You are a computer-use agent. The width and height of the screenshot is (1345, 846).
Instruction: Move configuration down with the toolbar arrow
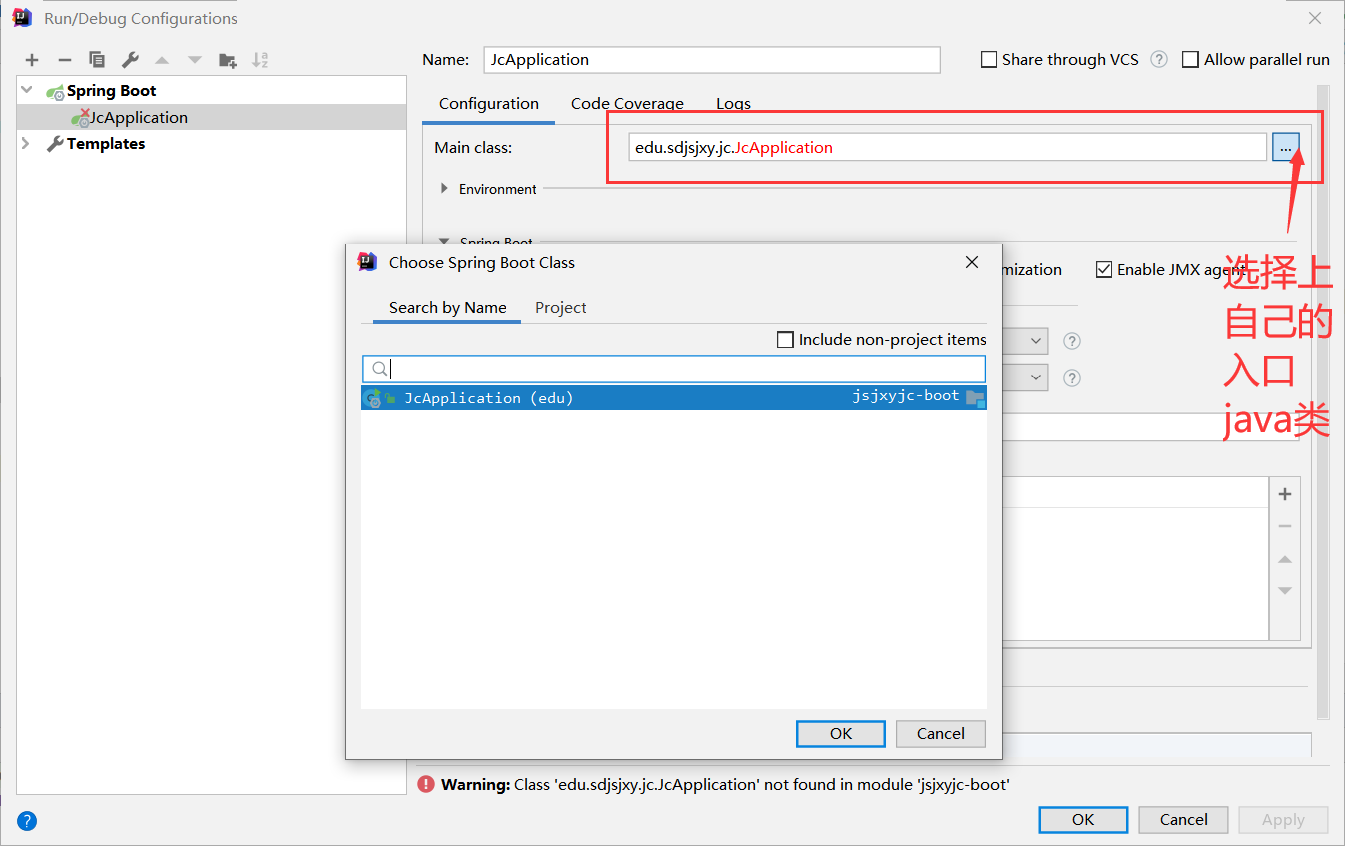[x=195, y=60]
